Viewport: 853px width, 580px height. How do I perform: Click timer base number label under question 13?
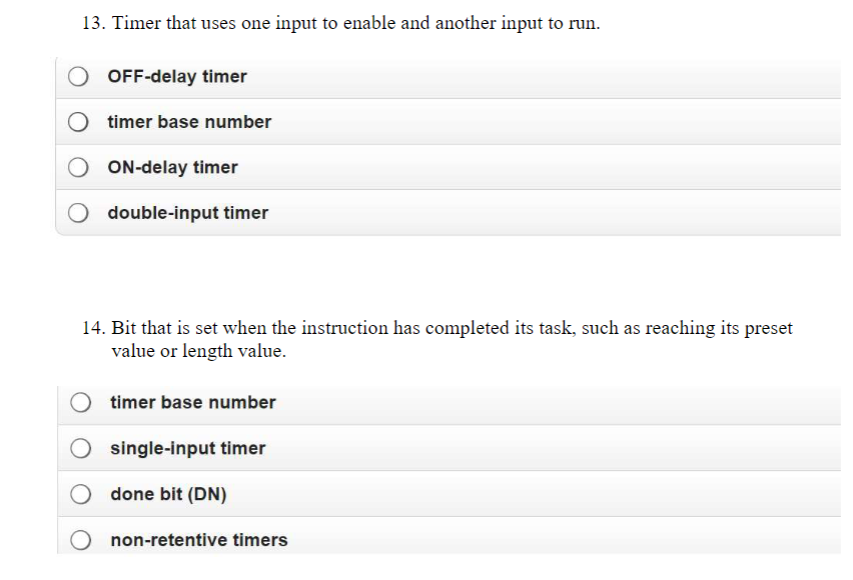pyautogui.click(x=190, y=121)
